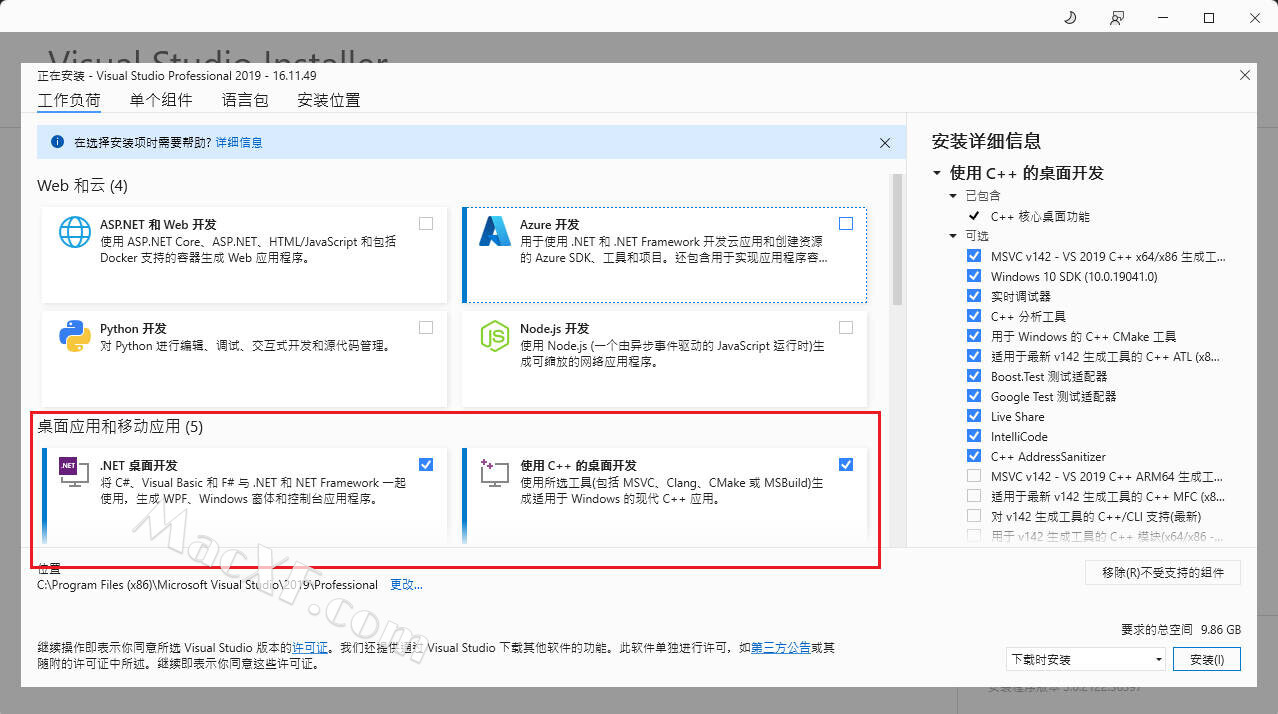This screenshot has width=1278, height=714.
Task: Switch to the 工作负荷 tab
Action: pos(69,100)
